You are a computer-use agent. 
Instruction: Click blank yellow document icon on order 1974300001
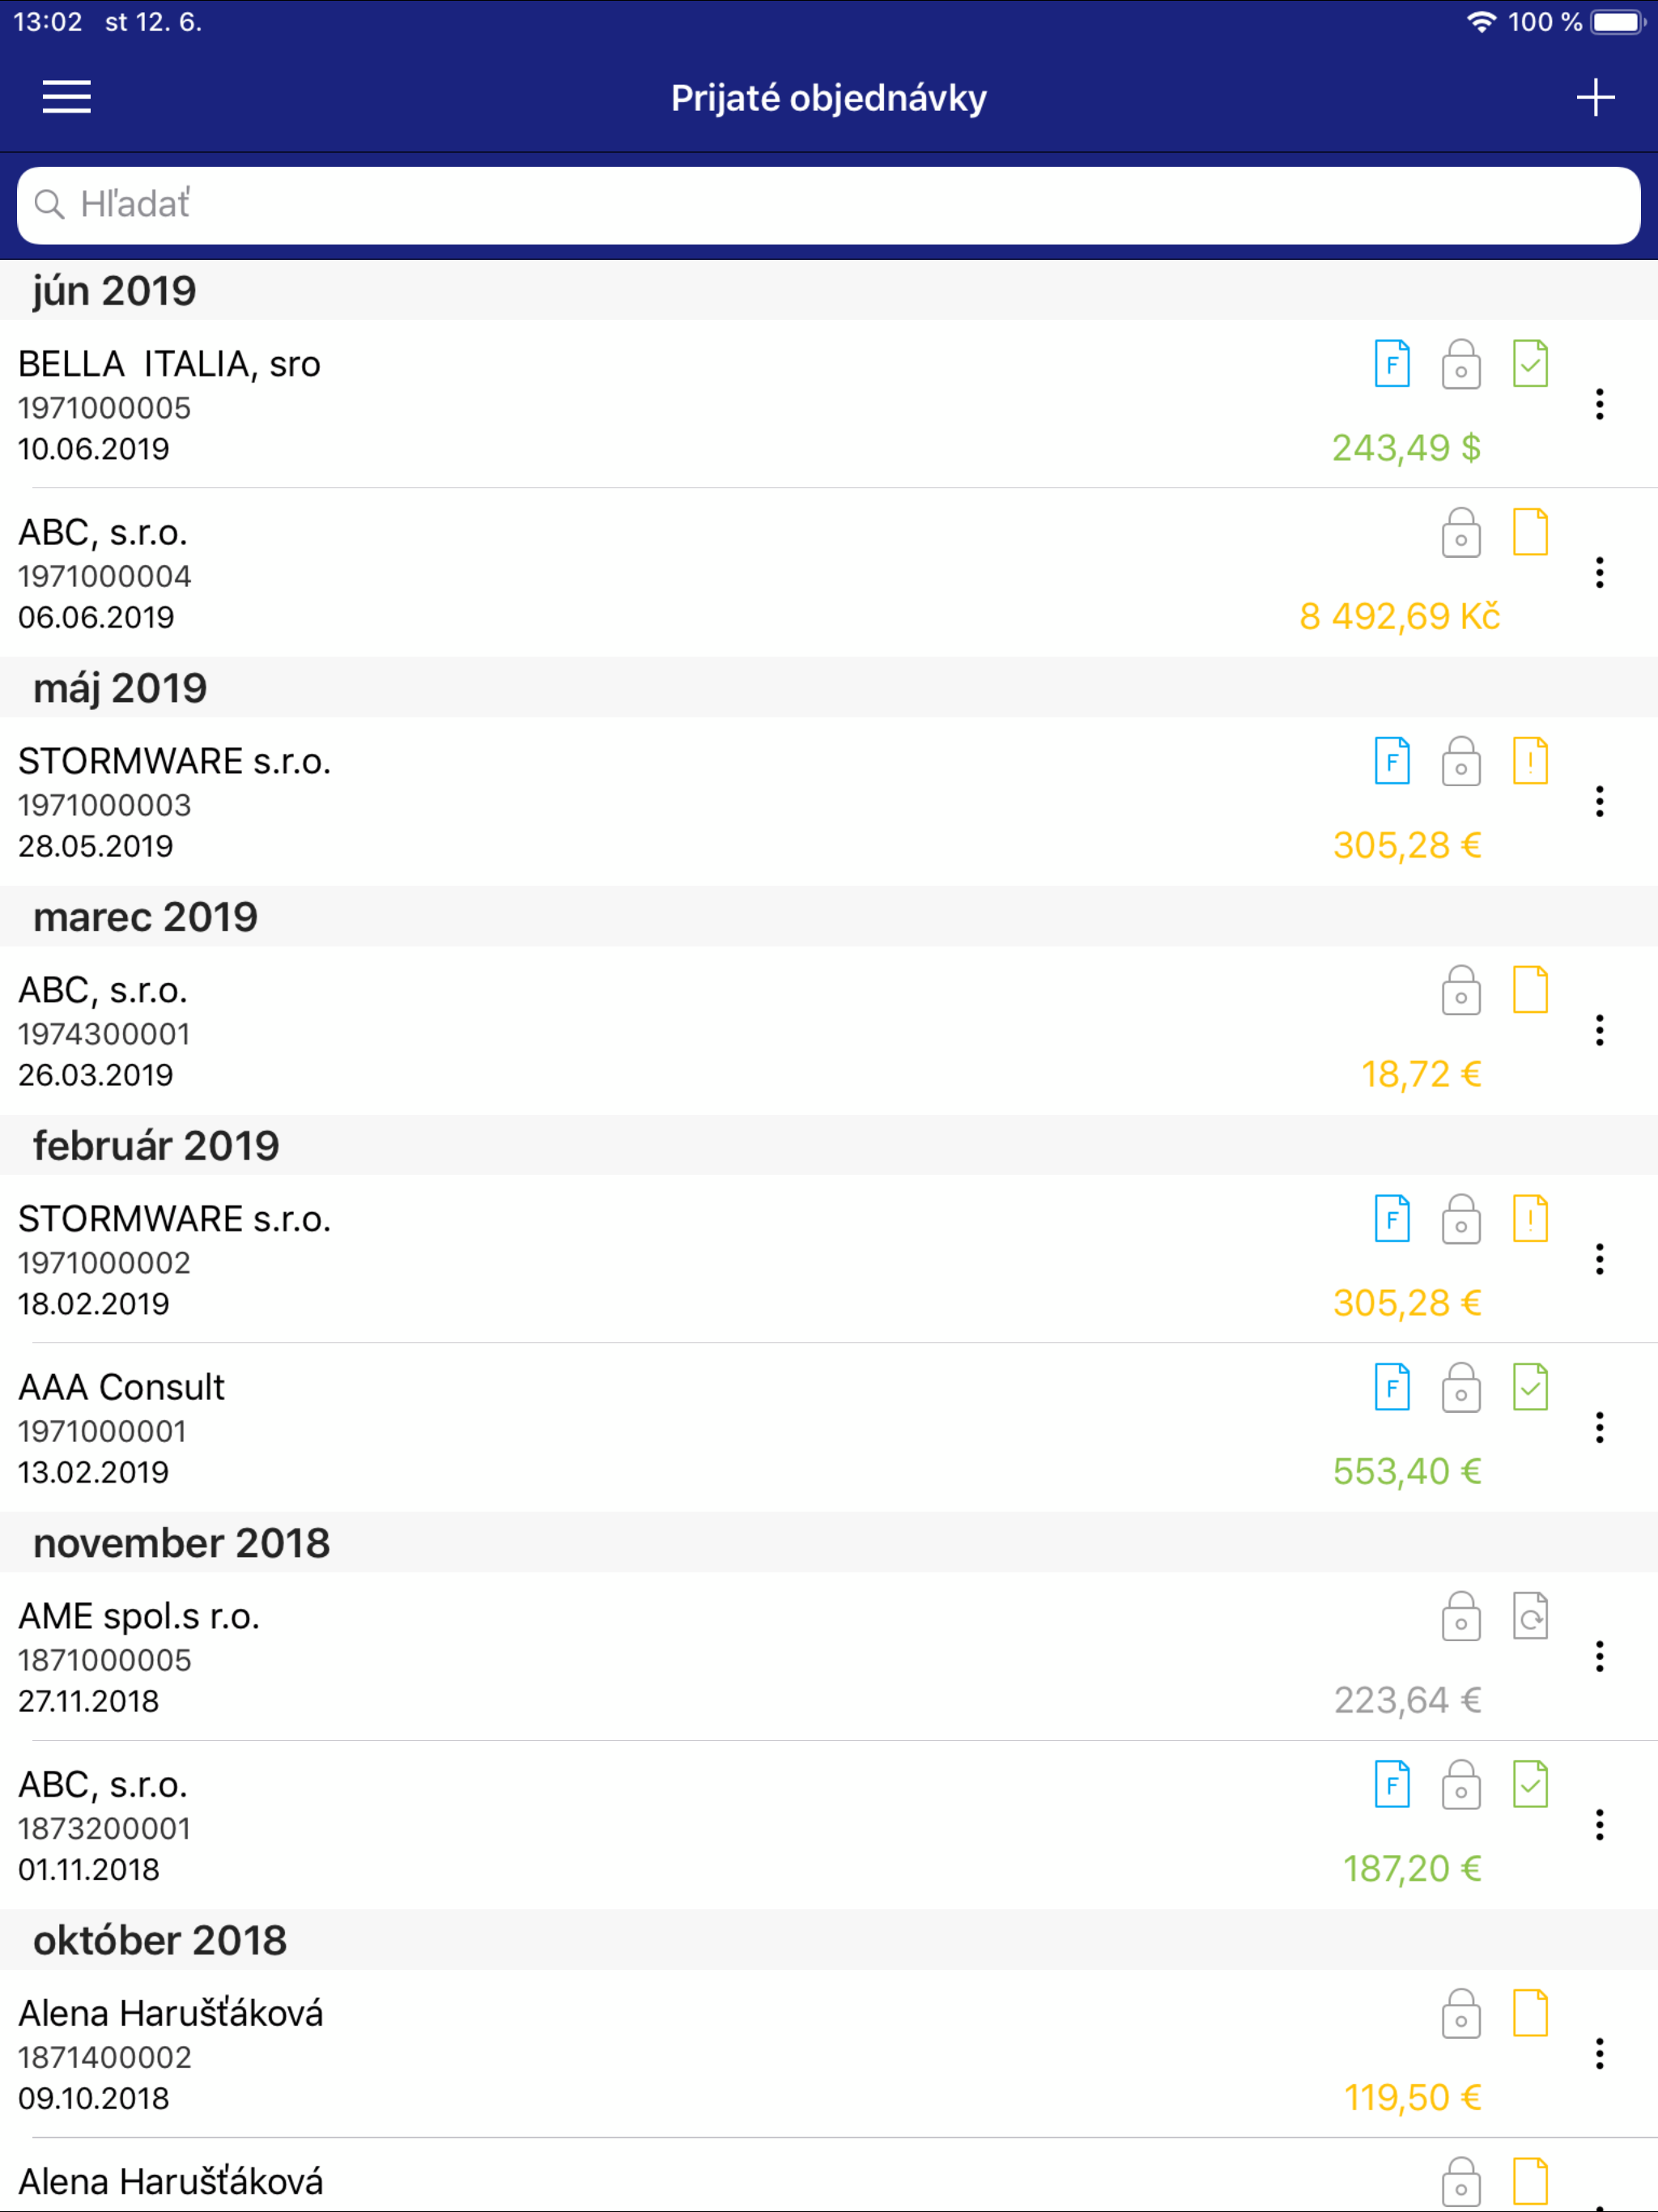click(1530, 991)
